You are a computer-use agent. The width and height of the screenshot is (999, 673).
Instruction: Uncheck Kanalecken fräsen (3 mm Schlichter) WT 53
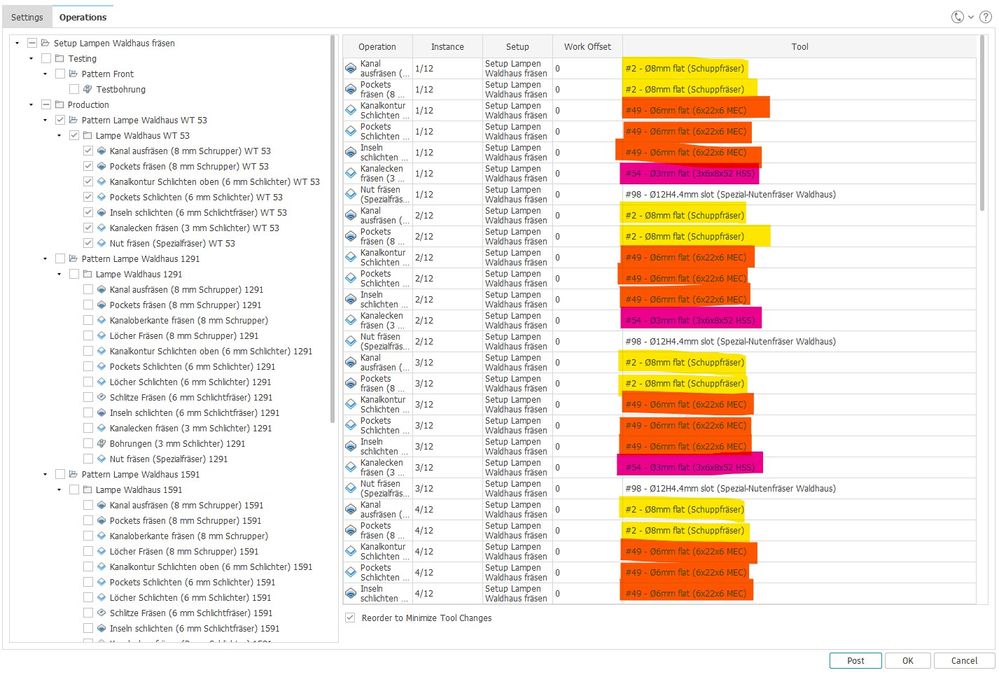point(88,228)
